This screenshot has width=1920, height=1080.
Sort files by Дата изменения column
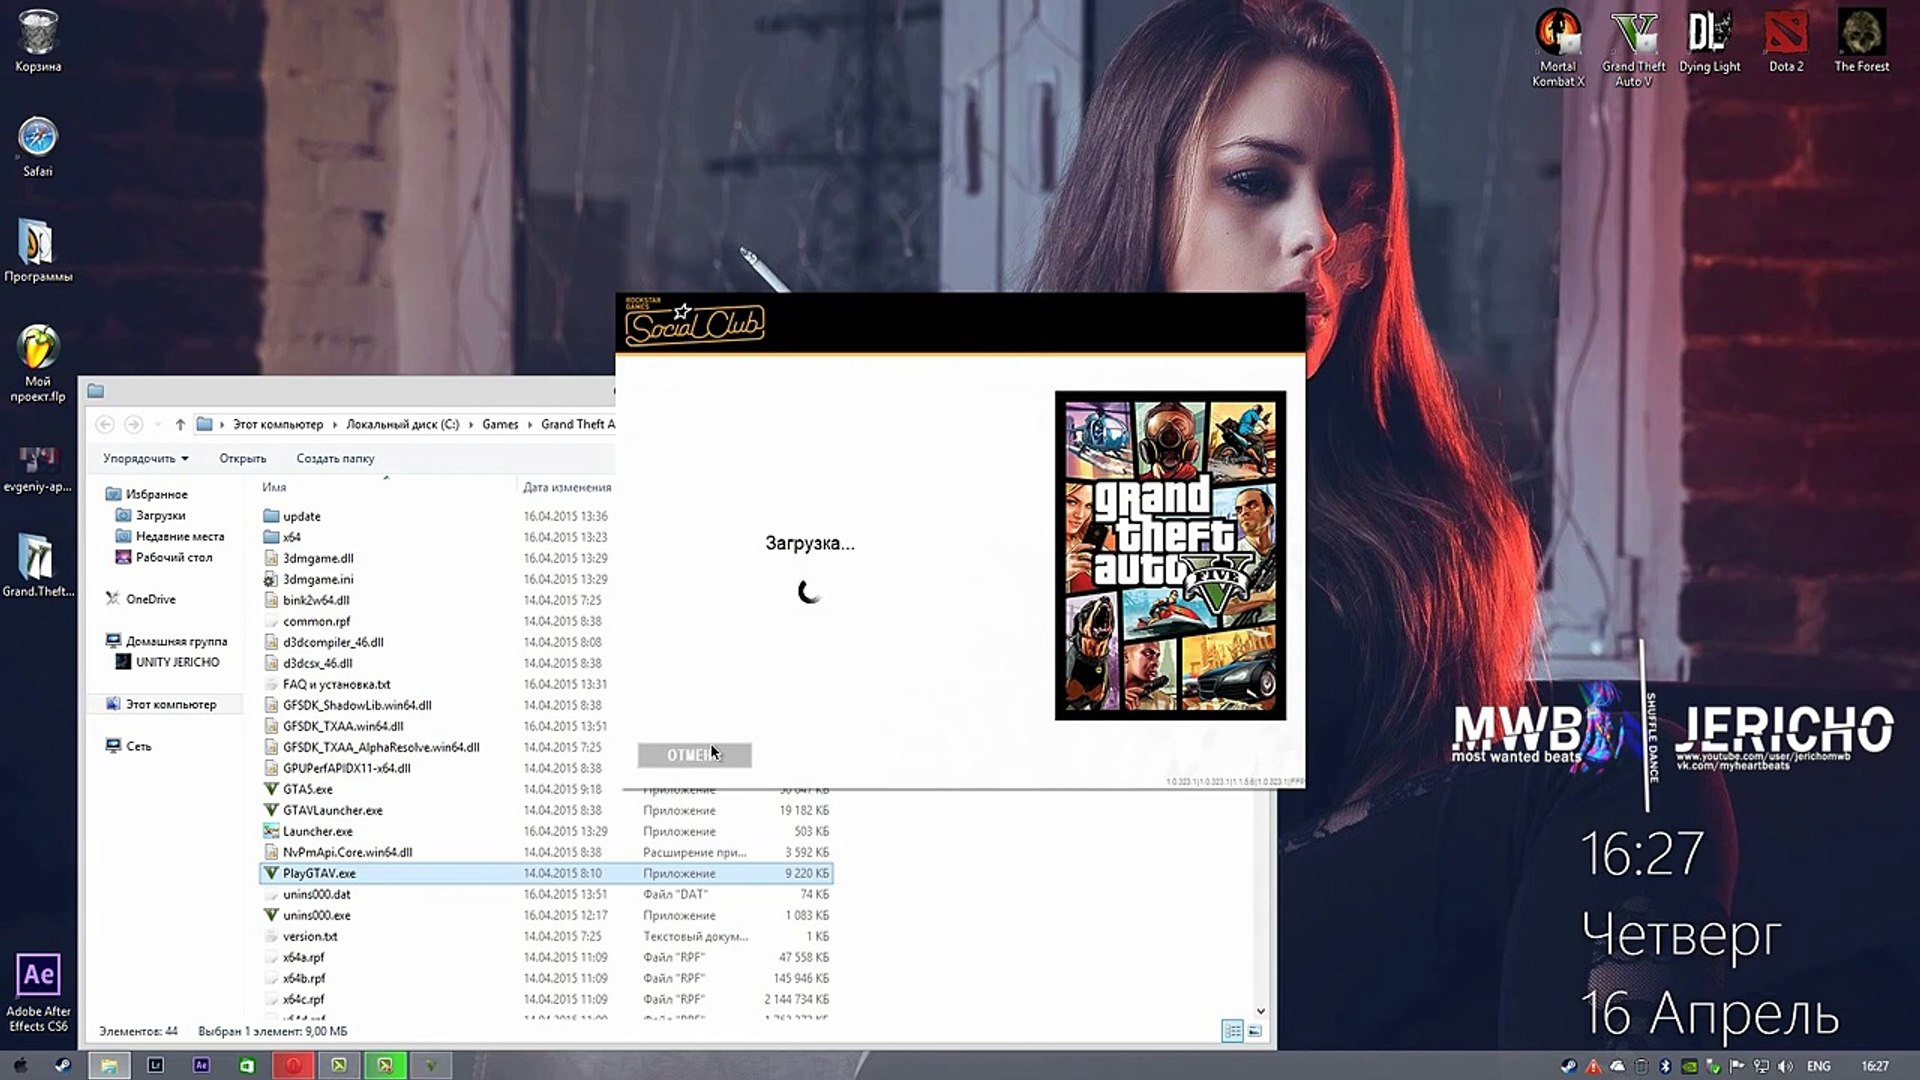[566, 487]
